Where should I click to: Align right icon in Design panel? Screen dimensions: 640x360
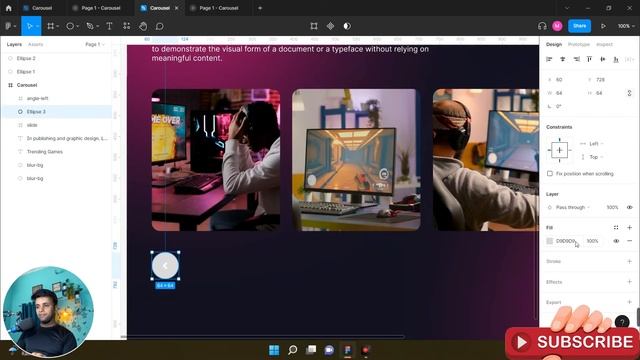(x=576, y=59)
